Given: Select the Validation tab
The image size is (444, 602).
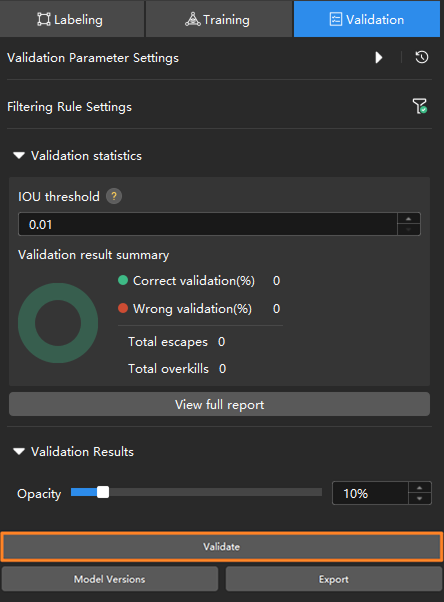Looking at the screenshot, I should pos(367,19).
